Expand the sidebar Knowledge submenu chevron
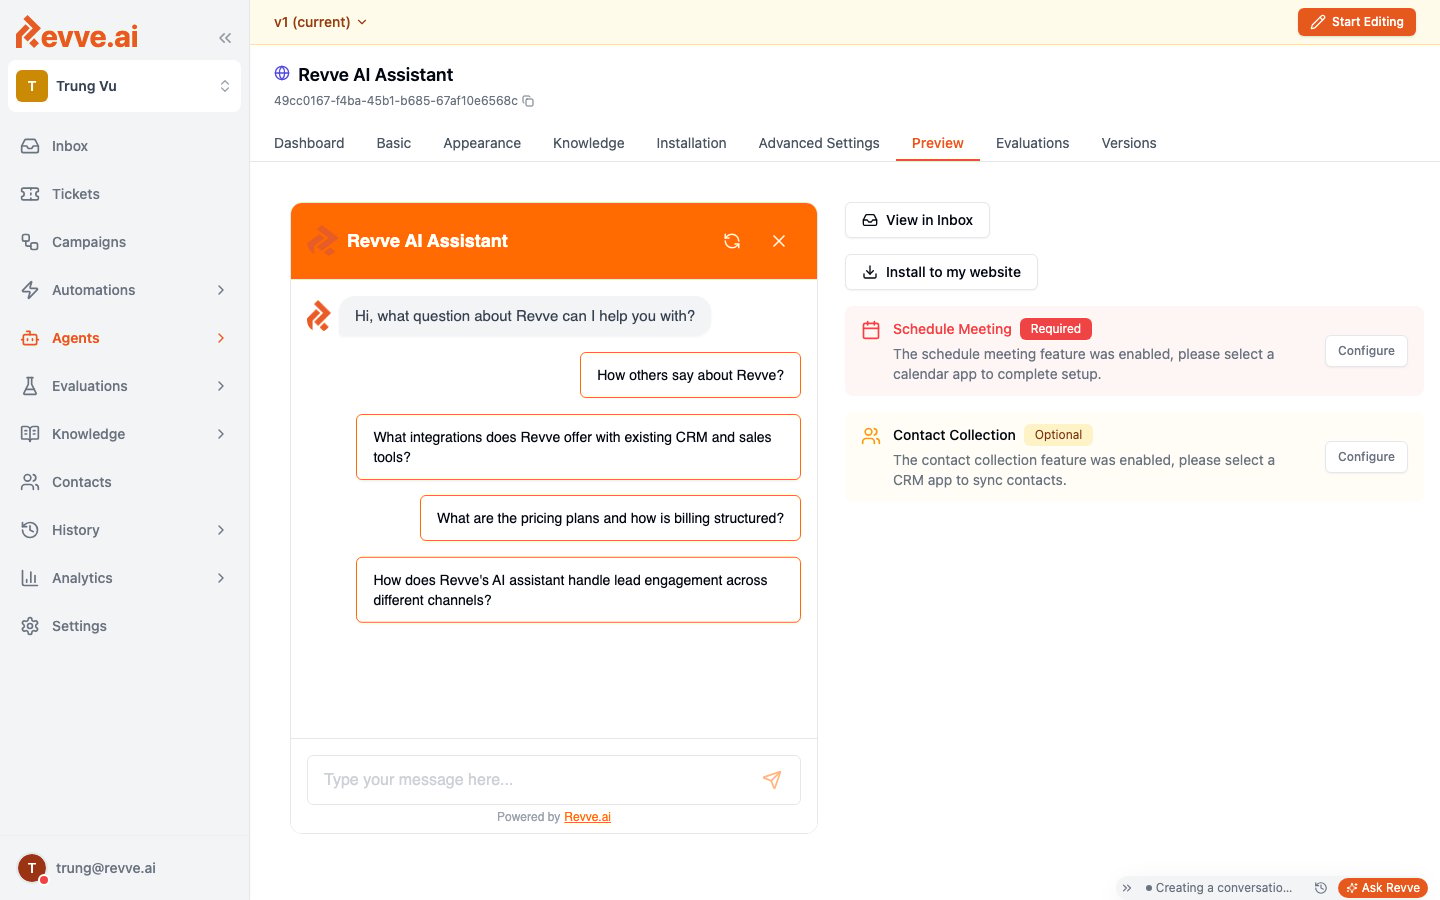 click(x=221, y=434)
